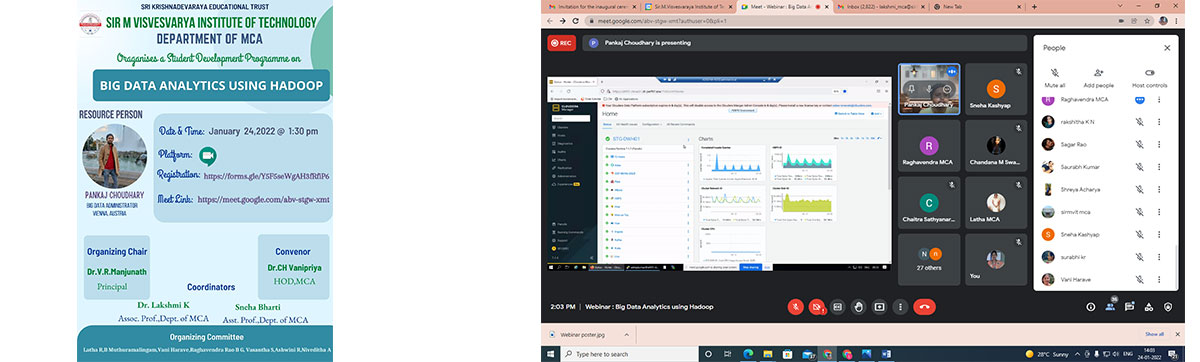Viewport: 1200px width, 362px height.
Task: Mute Saurabh Kumar's microphone
Action: [1140, 166]
